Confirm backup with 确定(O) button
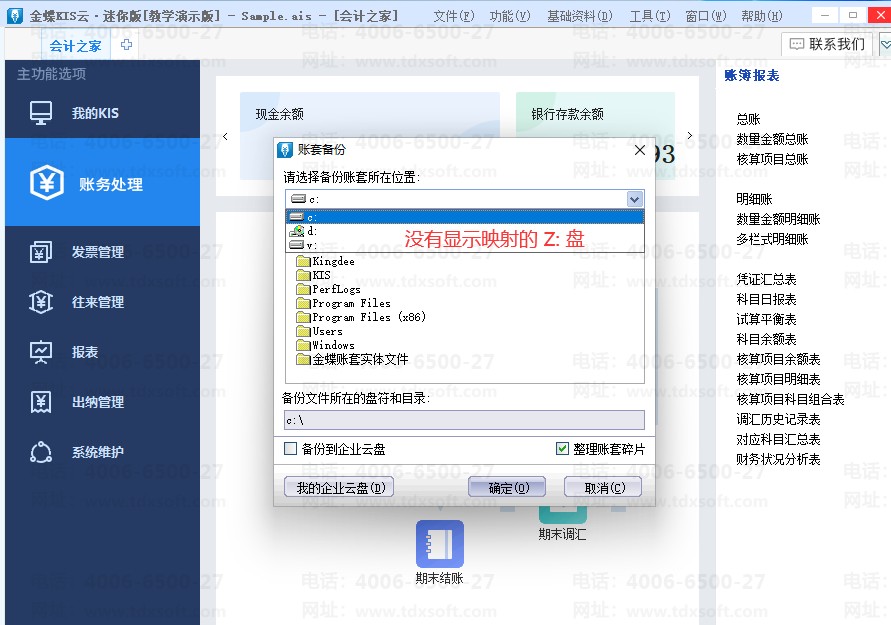The image size is (891, 625). (507, 488)
